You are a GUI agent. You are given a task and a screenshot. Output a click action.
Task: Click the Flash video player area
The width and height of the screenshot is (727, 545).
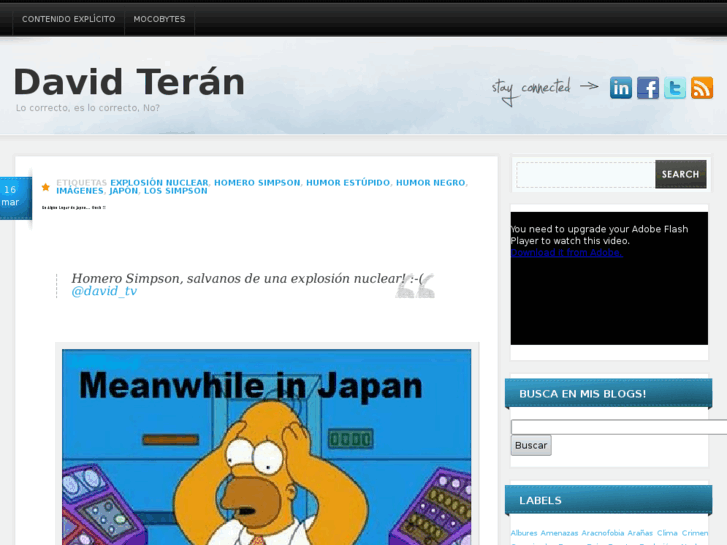pyautogui.click(x=609, y=278)
